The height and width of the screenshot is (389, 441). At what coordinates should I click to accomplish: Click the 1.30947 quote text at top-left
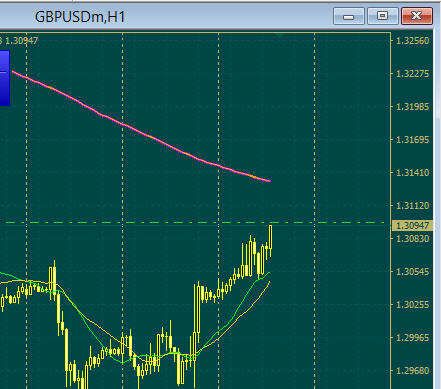(22, 41)
